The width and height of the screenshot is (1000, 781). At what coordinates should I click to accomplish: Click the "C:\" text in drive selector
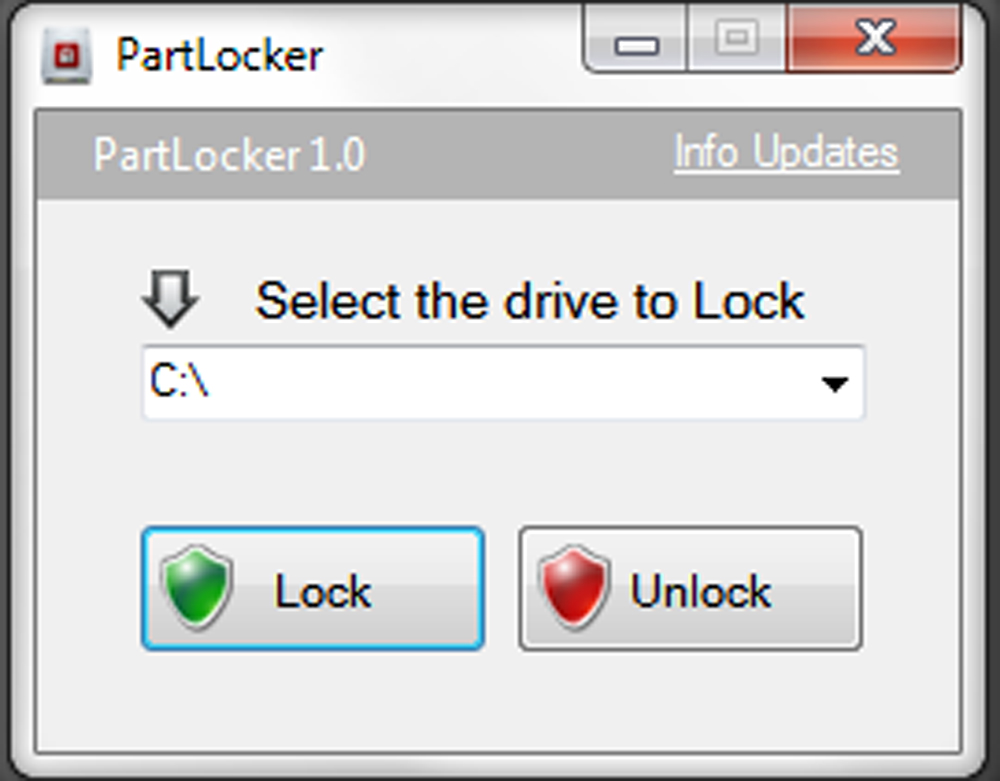[x=178, y=383]
